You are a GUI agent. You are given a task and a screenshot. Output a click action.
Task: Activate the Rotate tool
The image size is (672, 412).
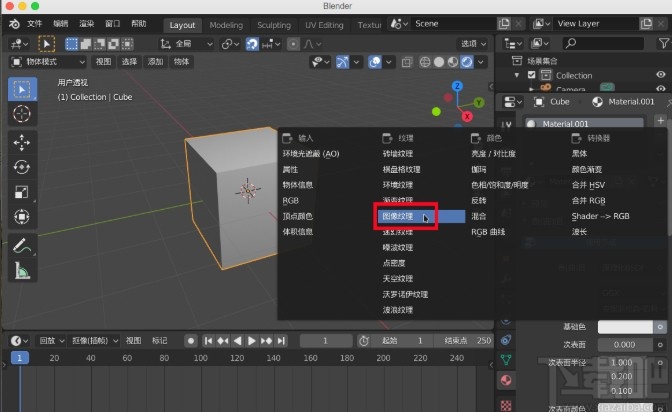click(22, 167)
